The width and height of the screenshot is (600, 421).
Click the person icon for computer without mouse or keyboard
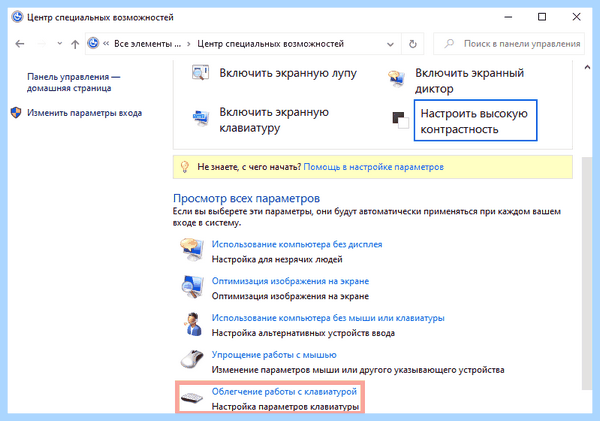pos(193,324)
